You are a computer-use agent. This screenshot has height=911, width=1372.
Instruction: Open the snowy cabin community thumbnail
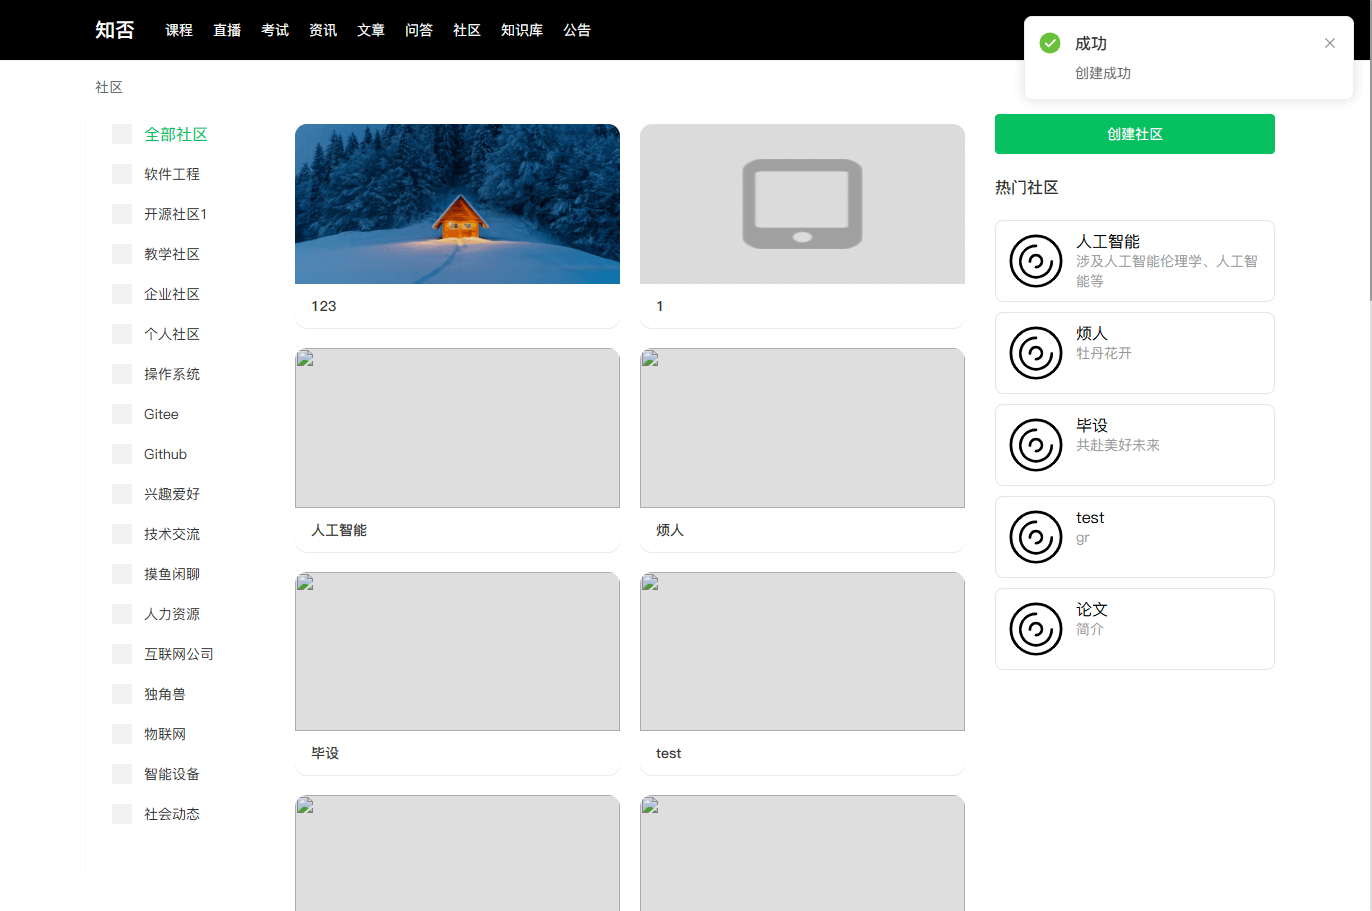tap(457, 204)
